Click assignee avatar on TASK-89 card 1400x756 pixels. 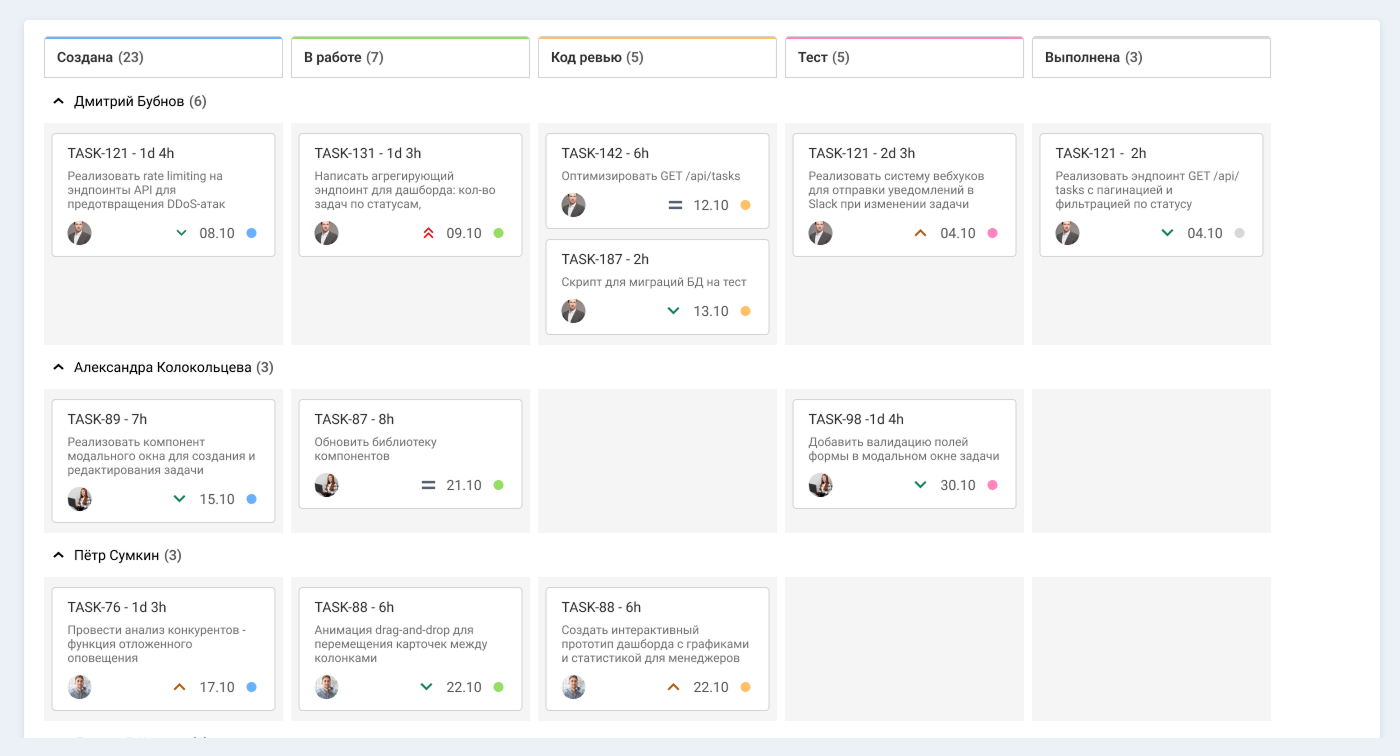coord(80,499)
